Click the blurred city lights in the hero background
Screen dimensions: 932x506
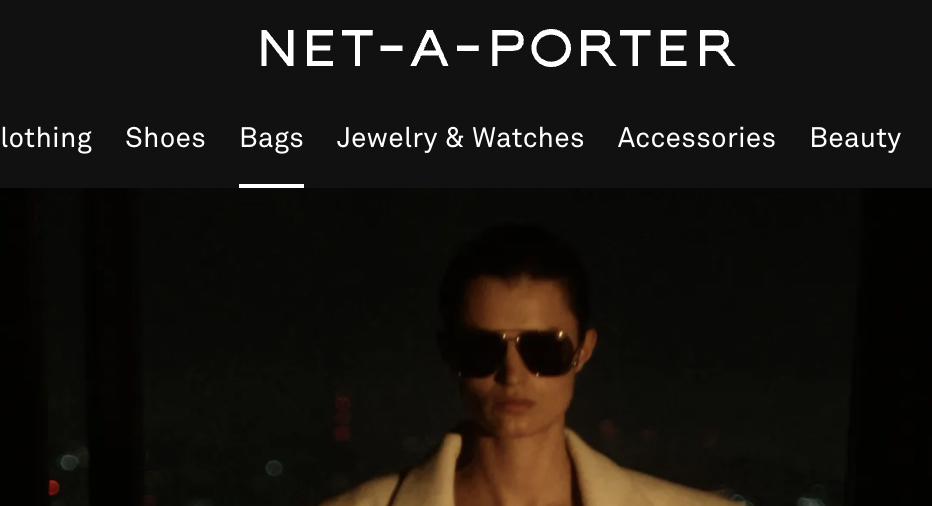click(70, 462)
